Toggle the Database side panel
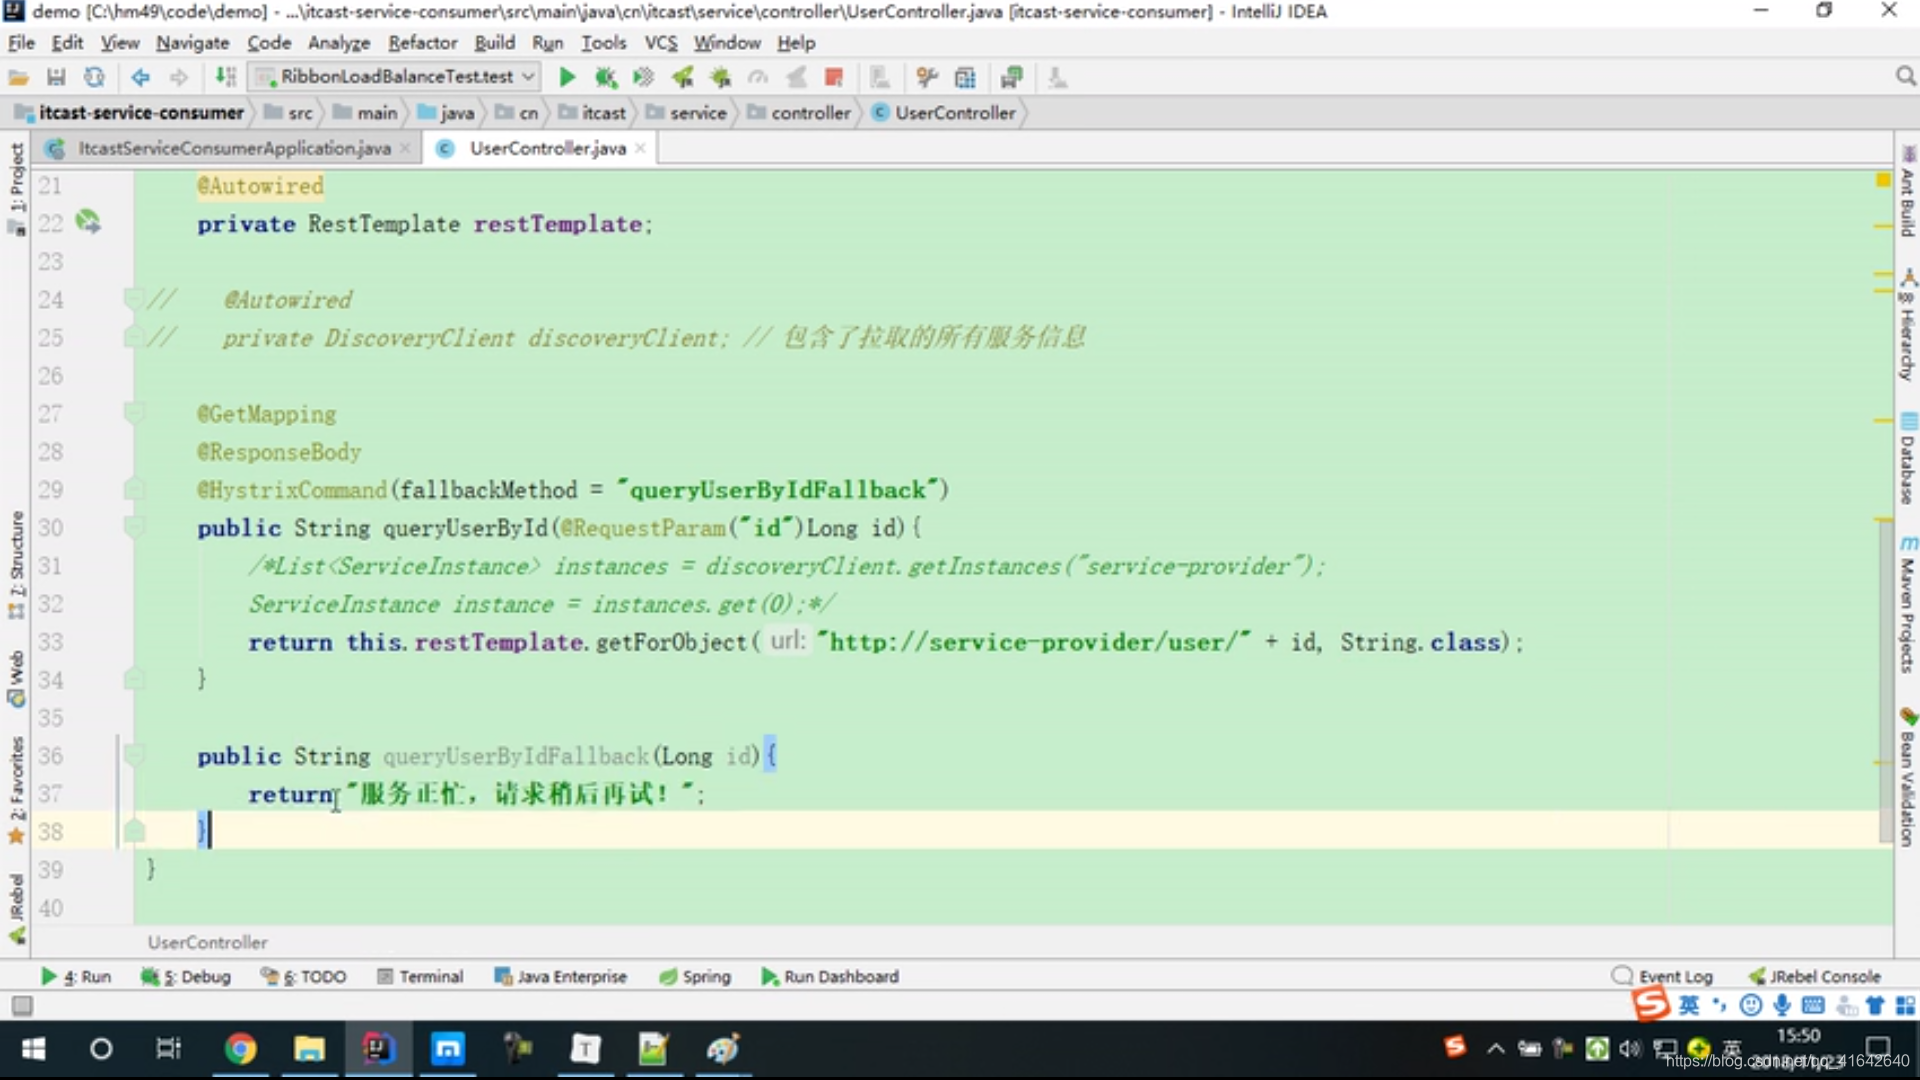Screen dimensions: 1920x1080 point(1908,459)
